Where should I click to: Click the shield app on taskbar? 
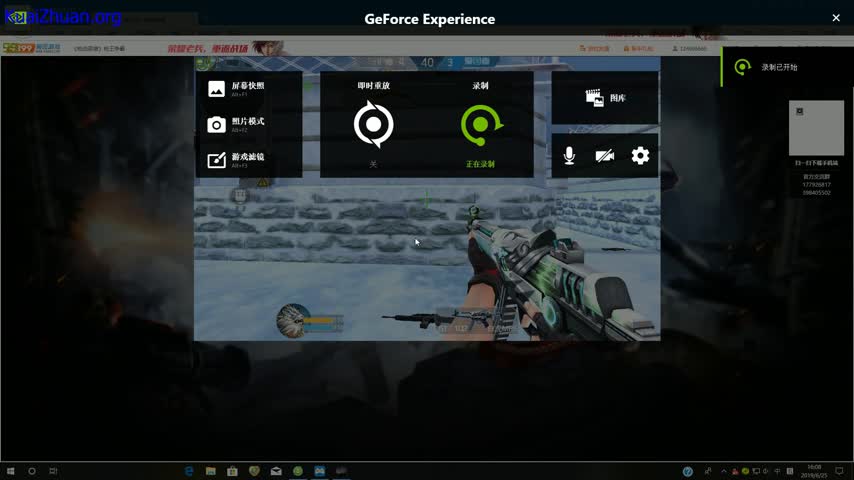click(254, 471)
